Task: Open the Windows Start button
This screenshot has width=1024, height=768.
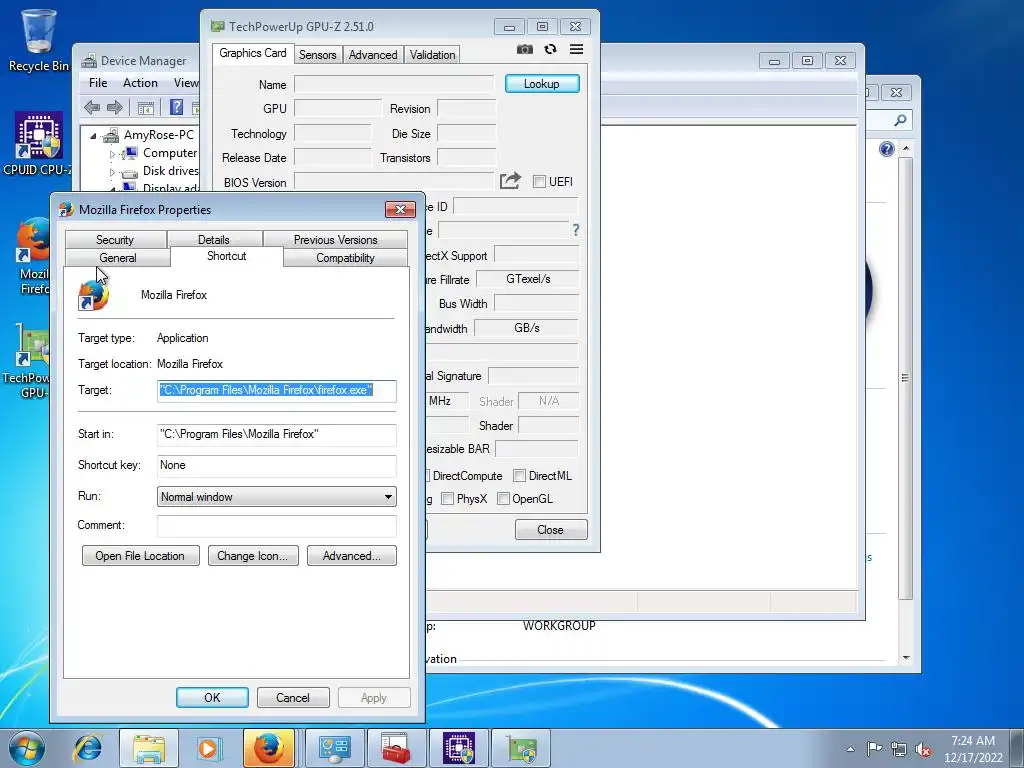Action: coord(27,748)
